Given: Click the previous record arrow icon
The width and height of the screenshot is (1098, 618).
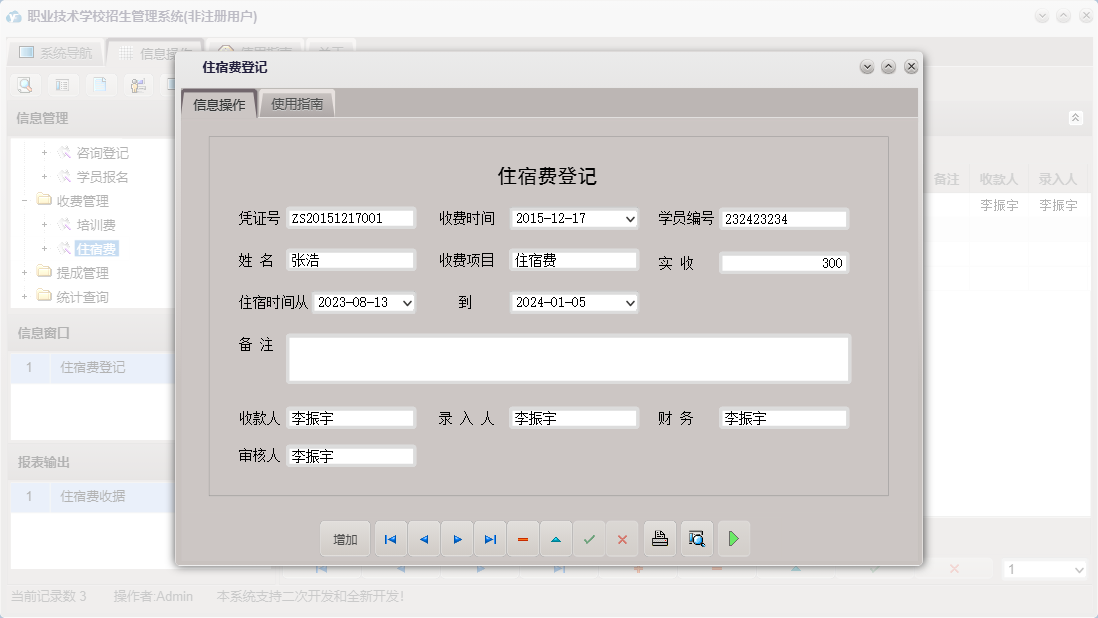Looking at the screenshot, I should pyautogui.click(x=423, y=539).
